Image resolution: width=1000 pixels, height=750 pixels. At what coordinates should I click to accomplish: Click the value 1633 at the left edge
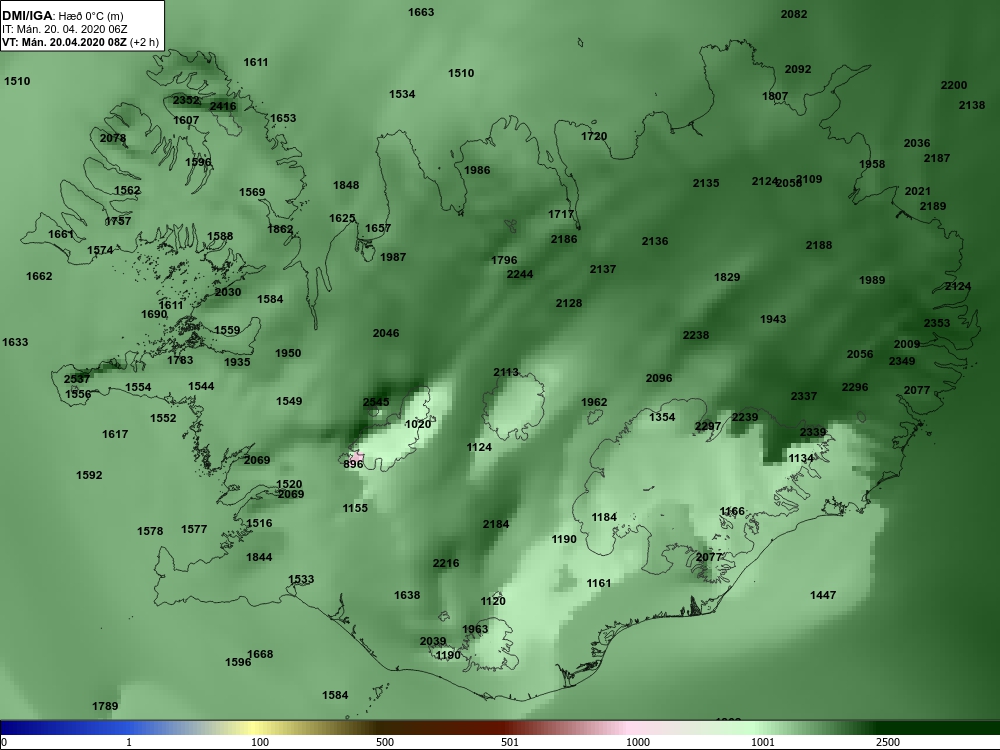tap(15, 342)
